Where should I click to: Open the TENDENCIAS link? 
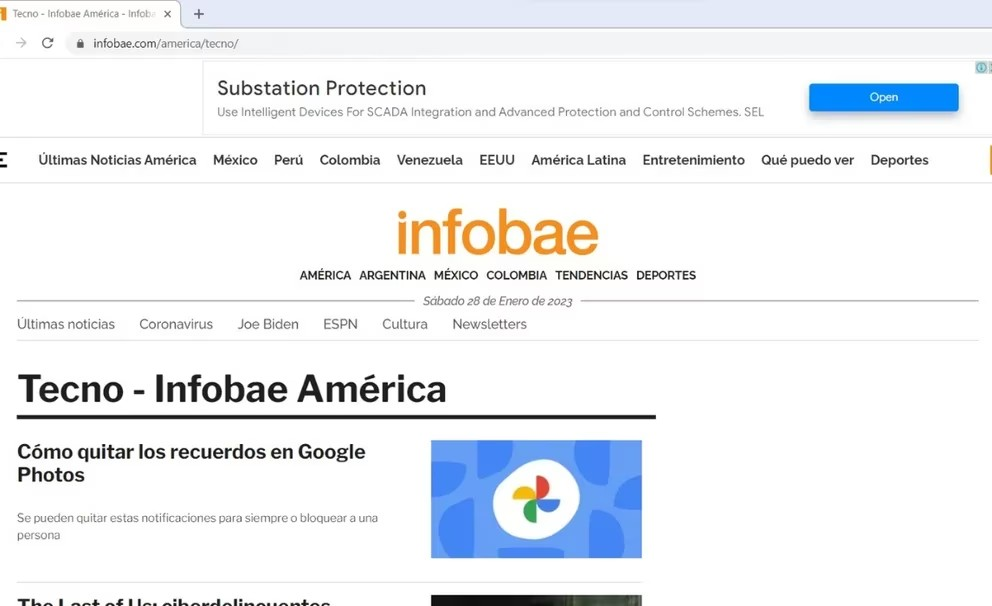tap(592, 275)
